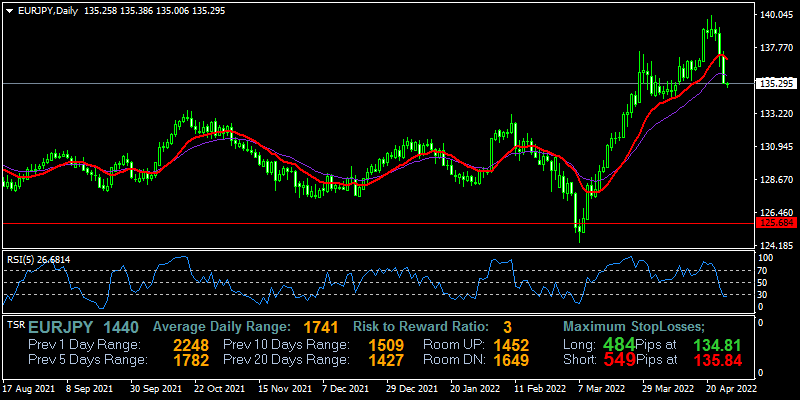Image resolution: width=800 pixels, height=400 pixels.
Task: Click the red horizontal line at 125.684
Action: (x=378, y=223)
